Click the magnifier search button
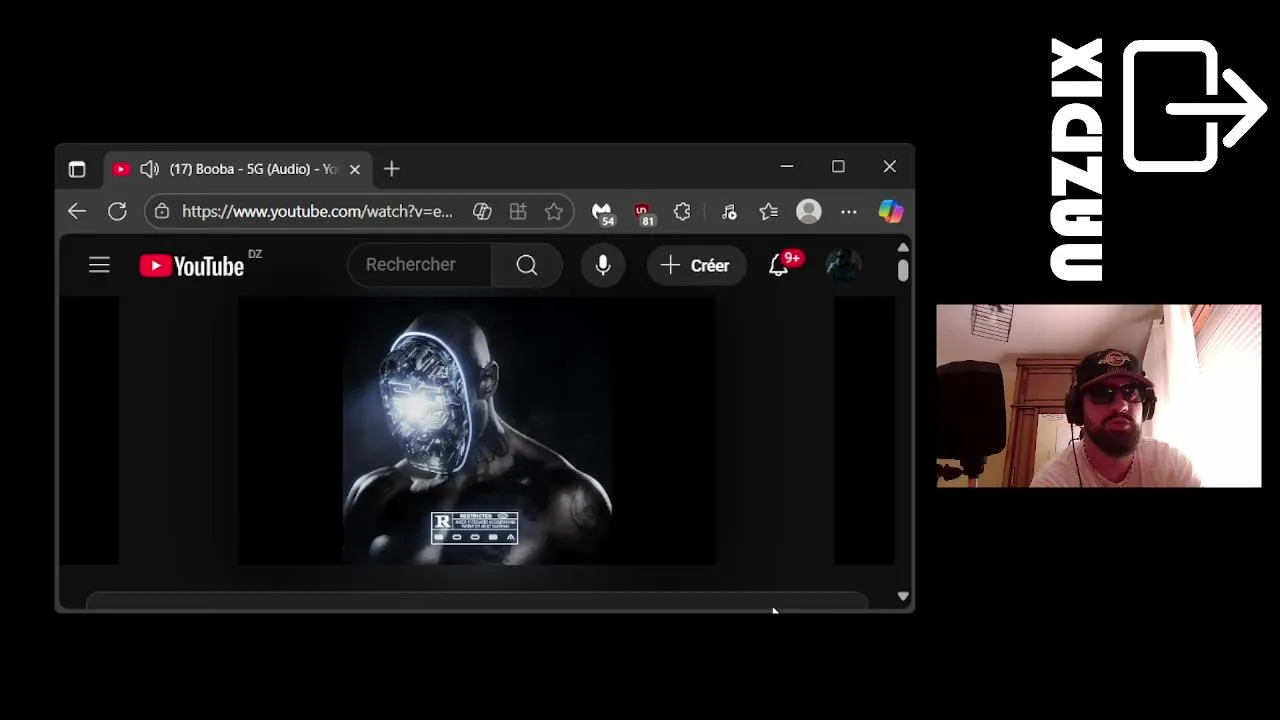This screenshot has height=720, width=1280. pos(527,265)
